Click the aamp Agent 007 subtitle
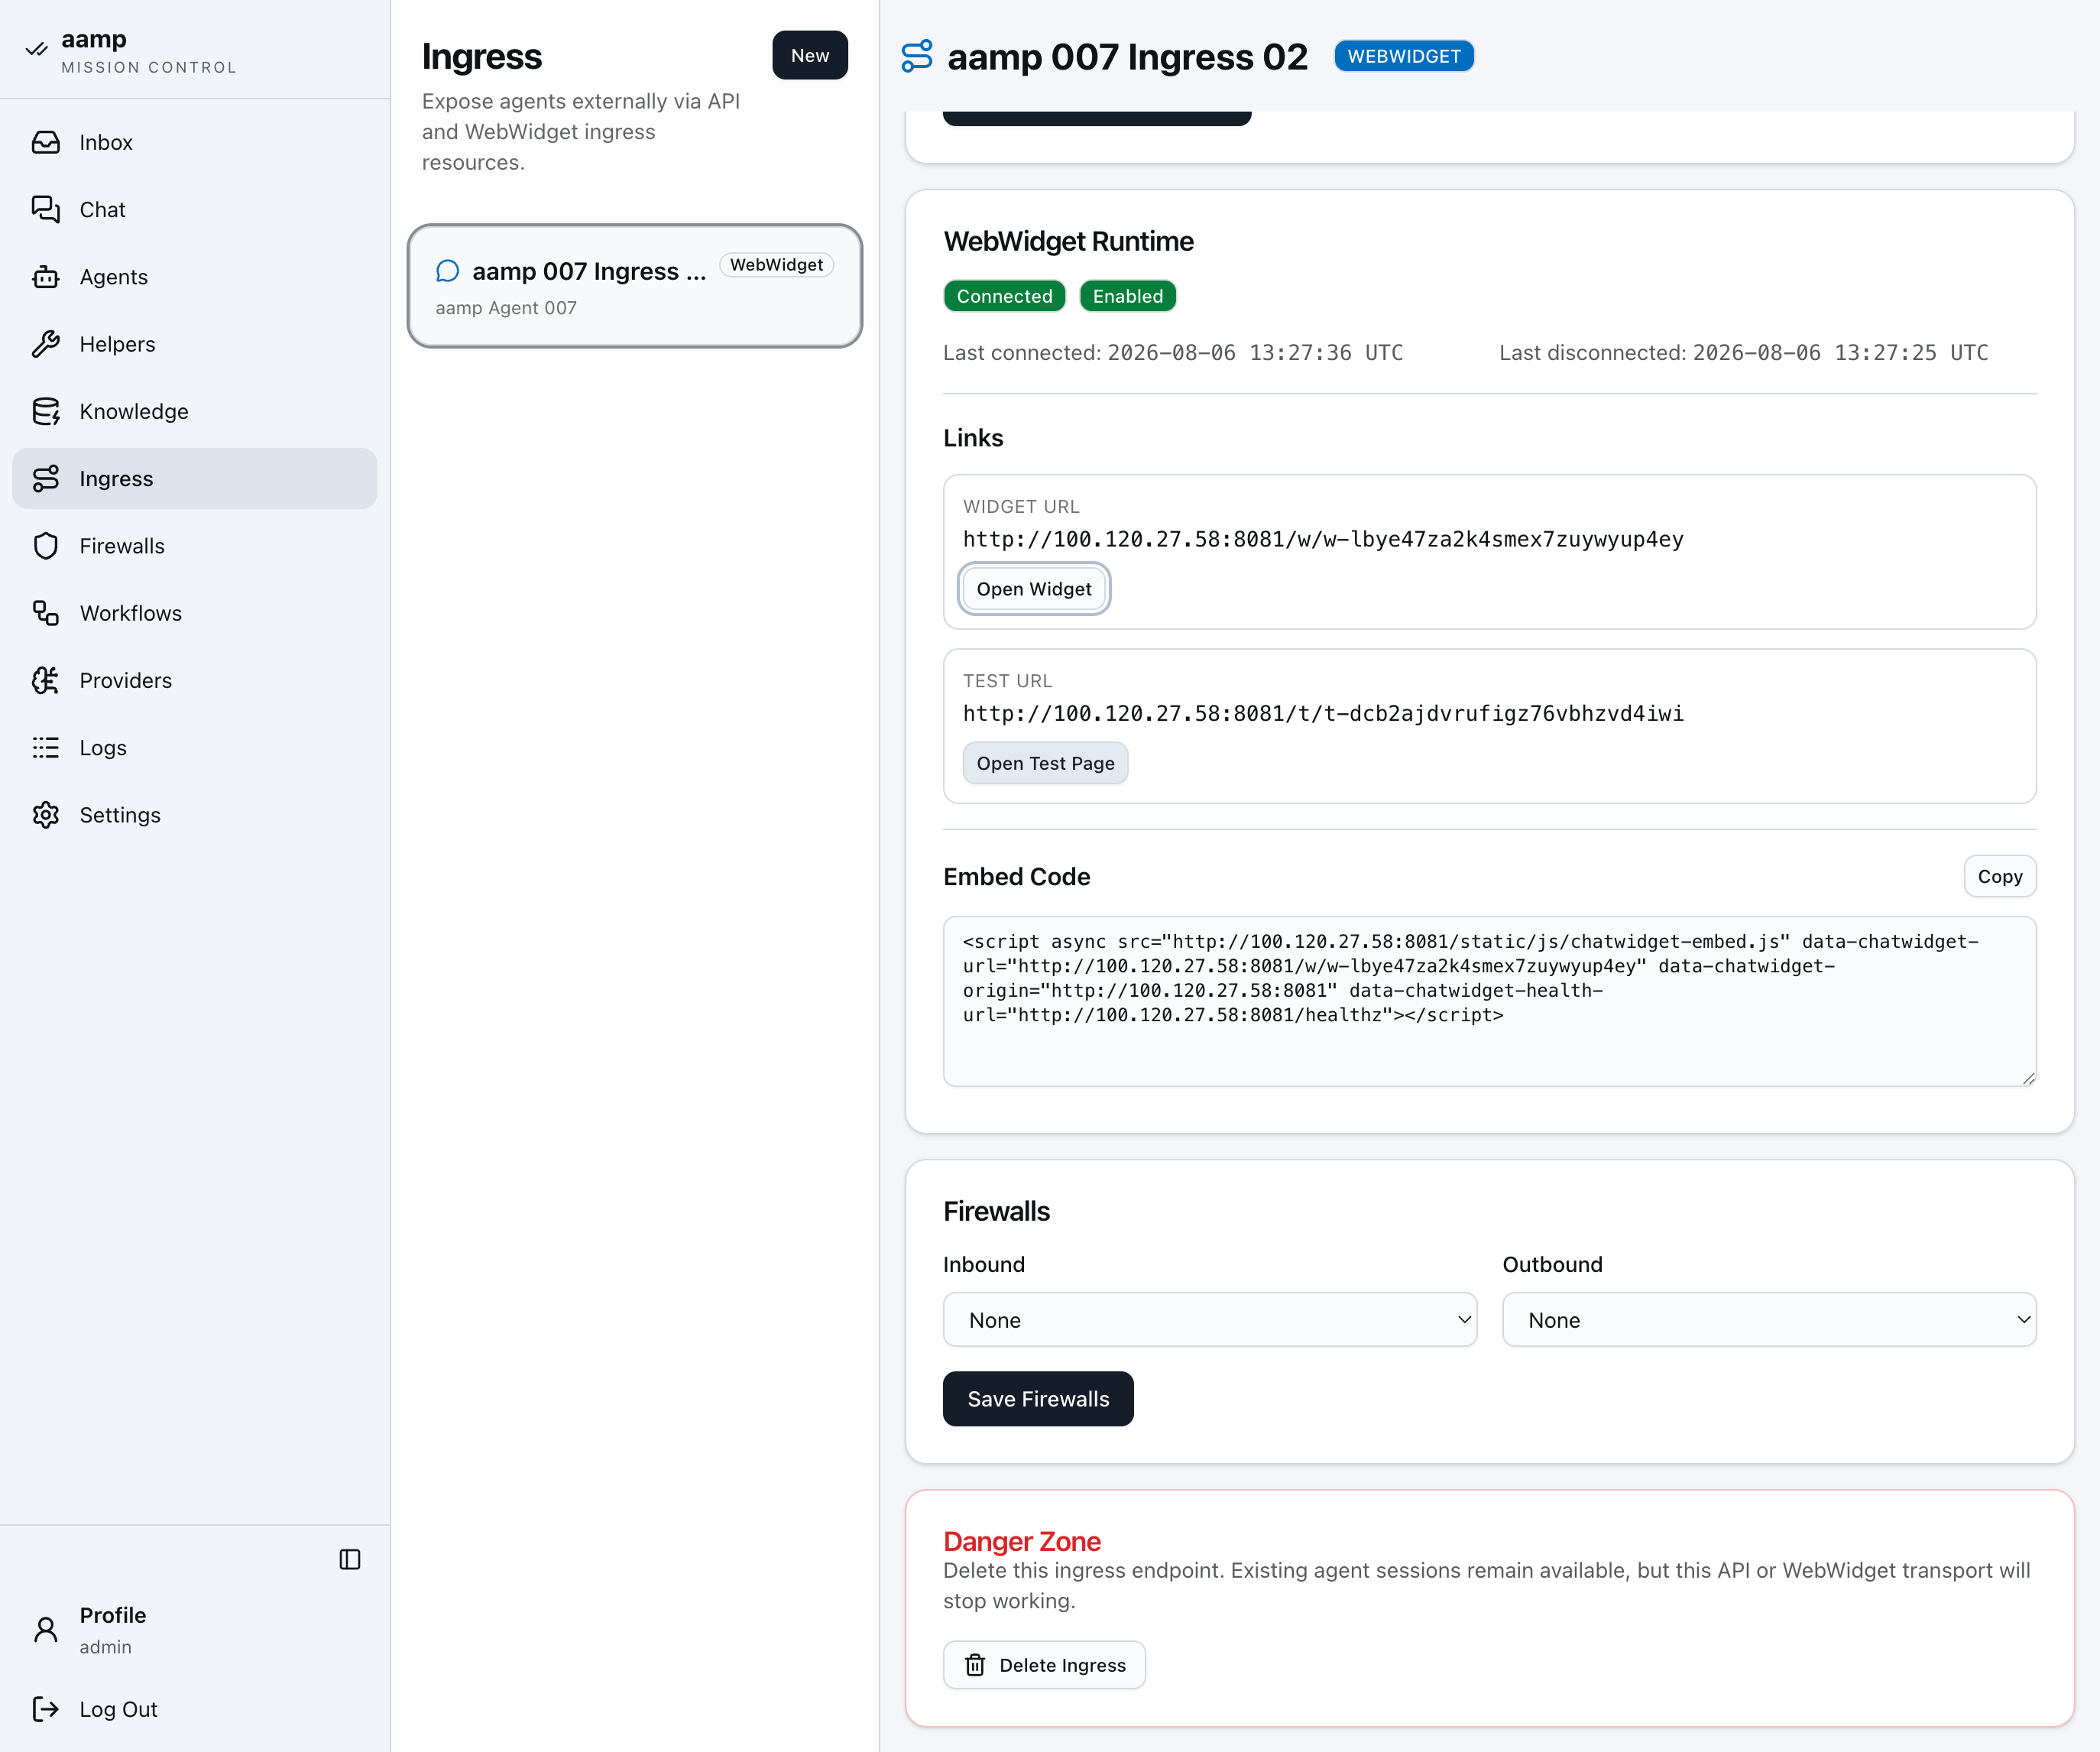 tap(506, 308)
